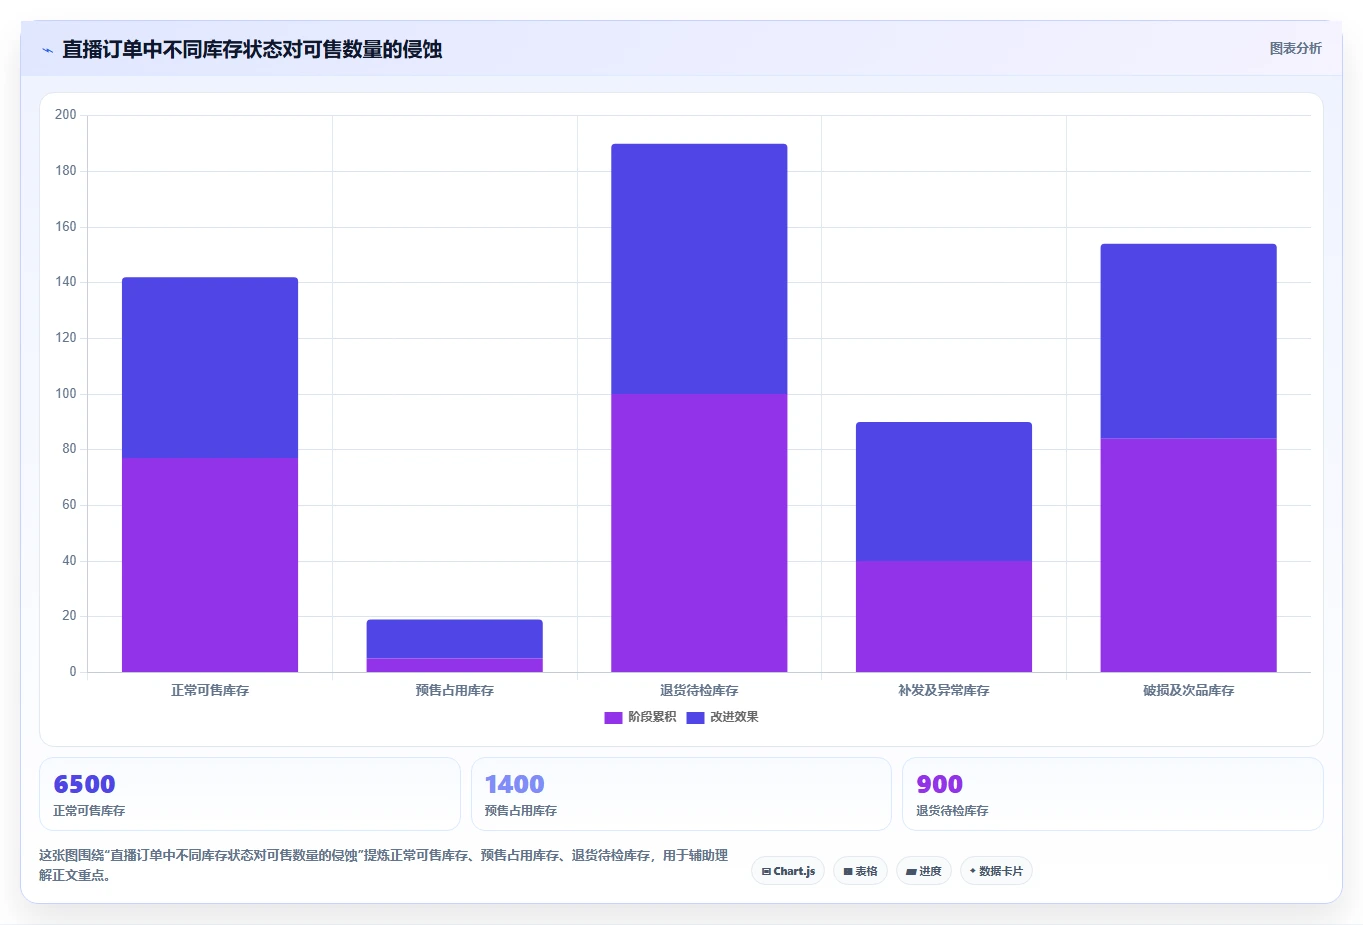Click the x-axis label 正常可售库存
Image resolution: width=1363 pixels, height=925 pixels.
tap(210, 690)
